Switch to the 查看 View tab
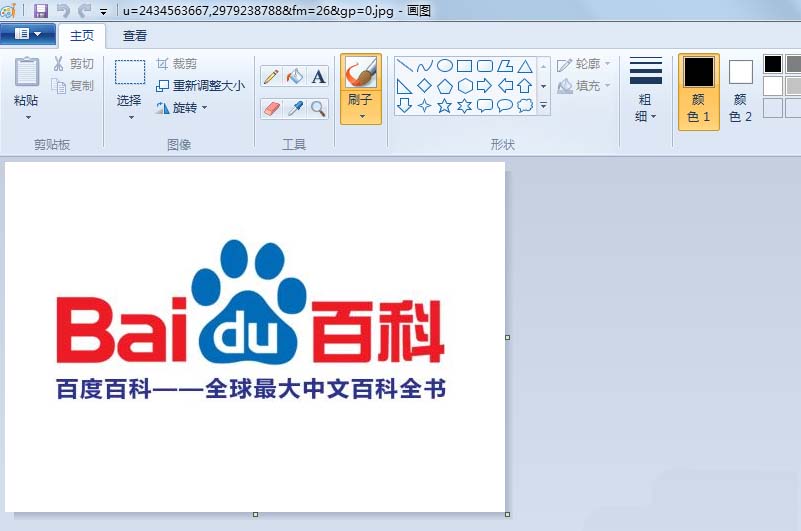This screenshot has width=801, height=531. [x=135, y=36]
